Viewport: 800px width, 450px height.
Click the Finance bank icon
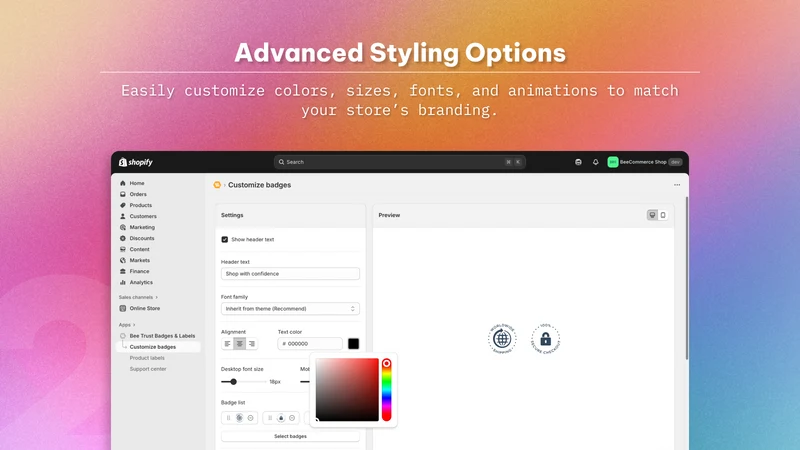point(122,271)
